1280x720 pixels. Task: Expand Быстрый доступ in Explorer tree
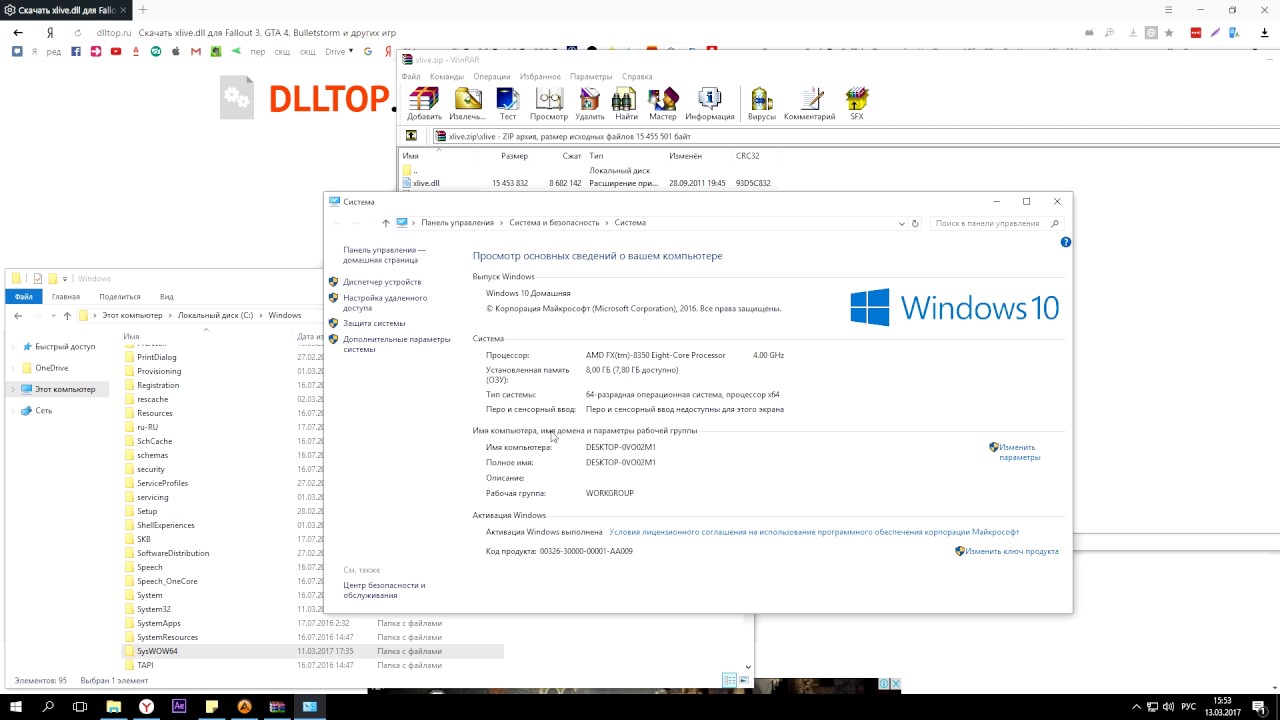13,347
